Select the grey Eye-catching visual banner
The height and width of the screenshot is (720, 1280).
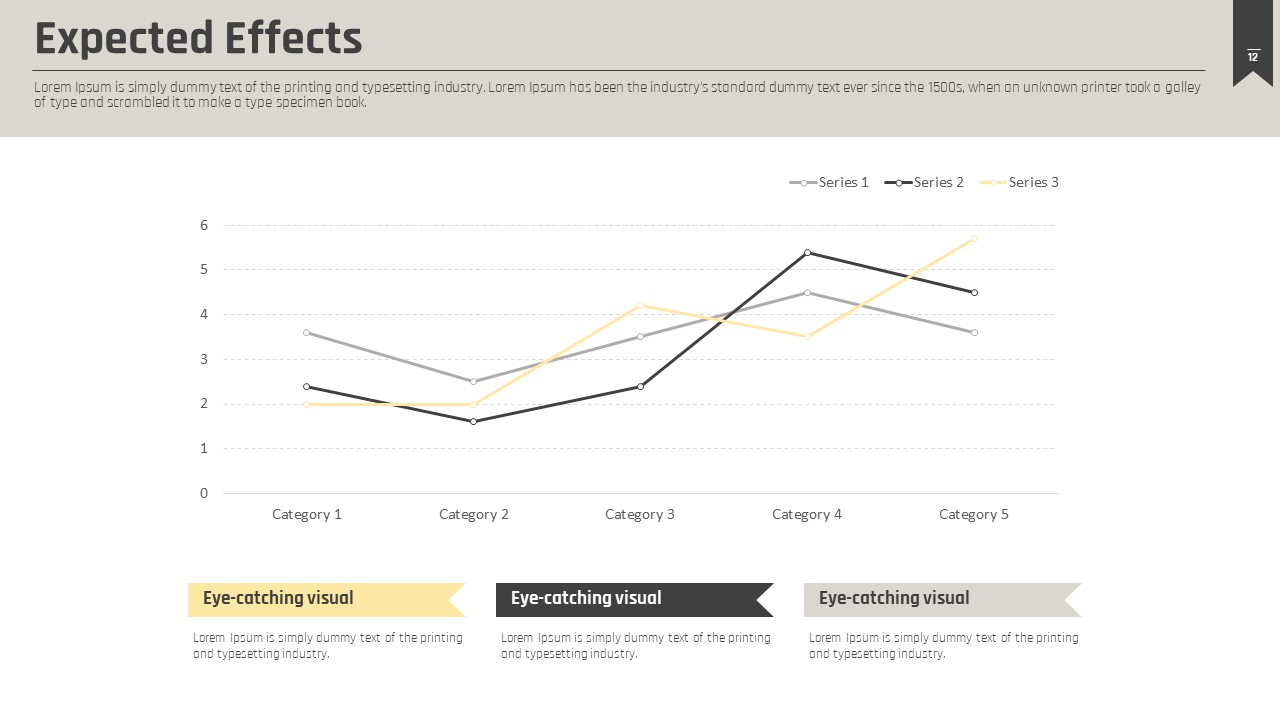[942, 599]
